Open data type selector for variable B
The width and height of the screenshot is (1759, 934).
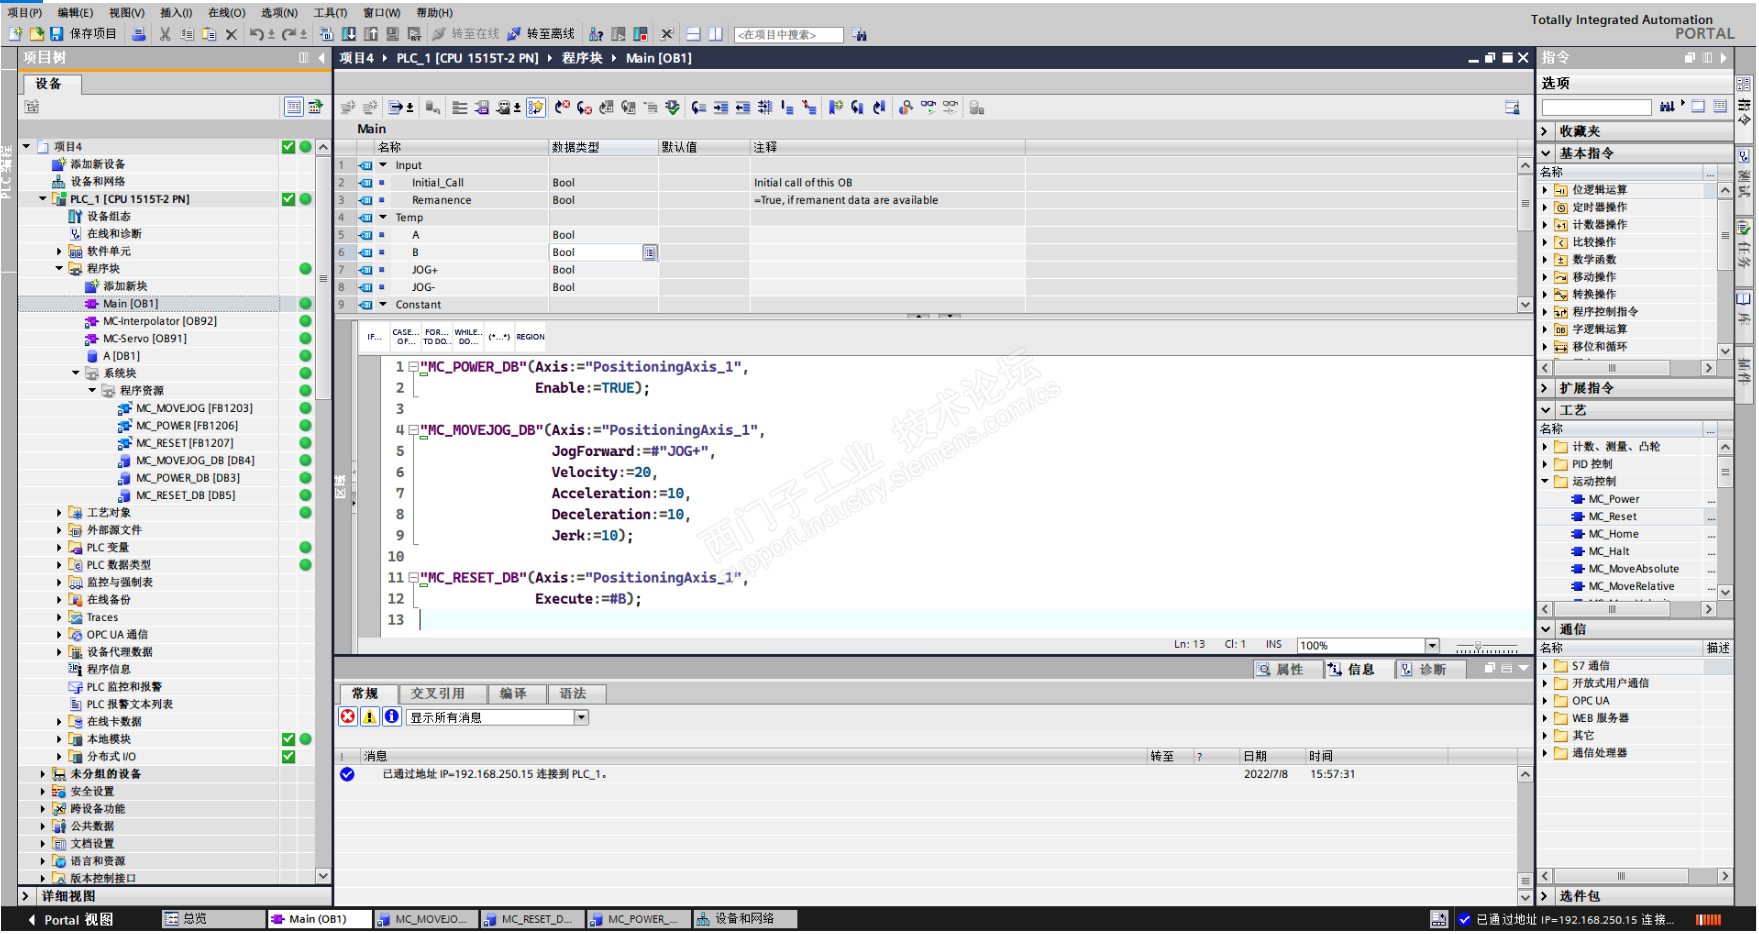650,253
